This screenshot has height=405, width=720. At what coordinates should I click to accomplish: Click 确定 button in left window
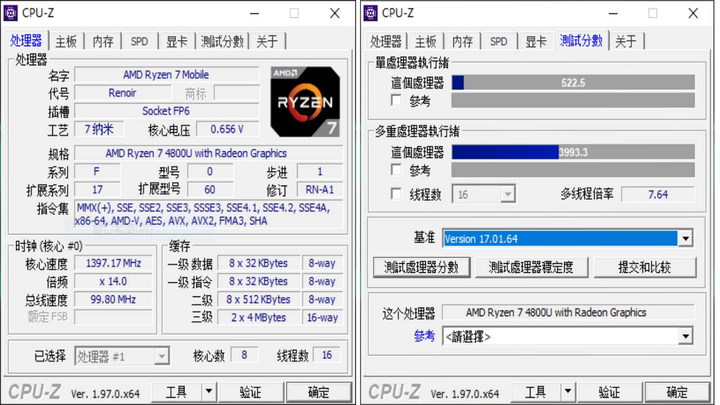319,392
